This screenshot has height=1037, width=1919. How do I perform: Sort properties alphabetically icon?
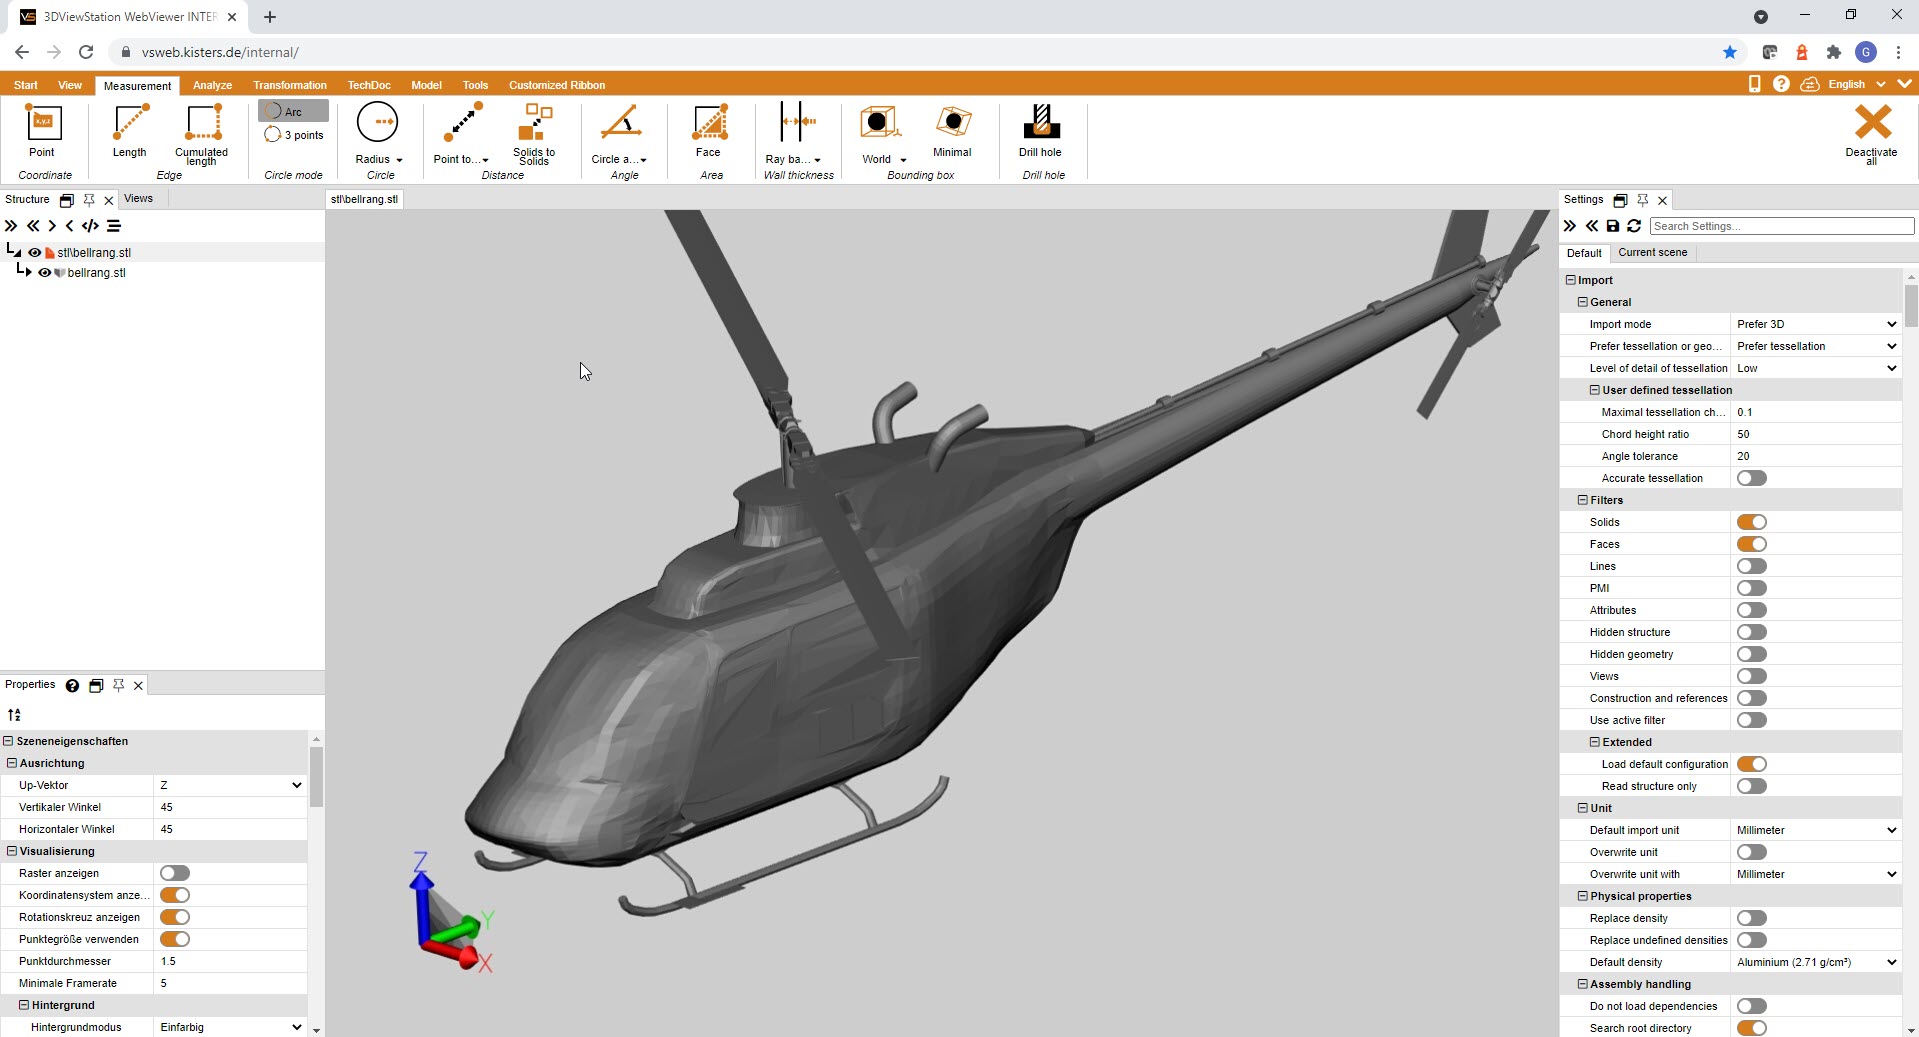[x=14, y=715]
